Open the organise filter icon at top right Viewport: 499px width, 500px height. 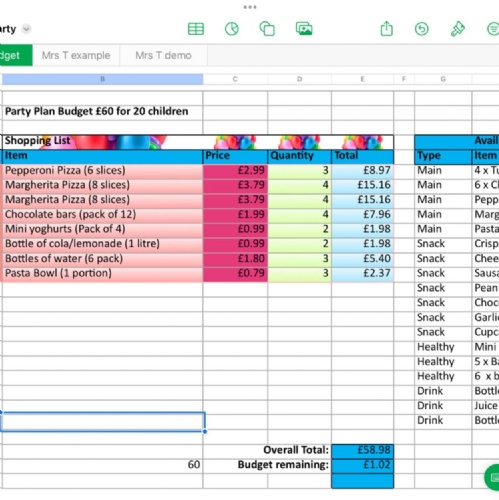point(493,29)
